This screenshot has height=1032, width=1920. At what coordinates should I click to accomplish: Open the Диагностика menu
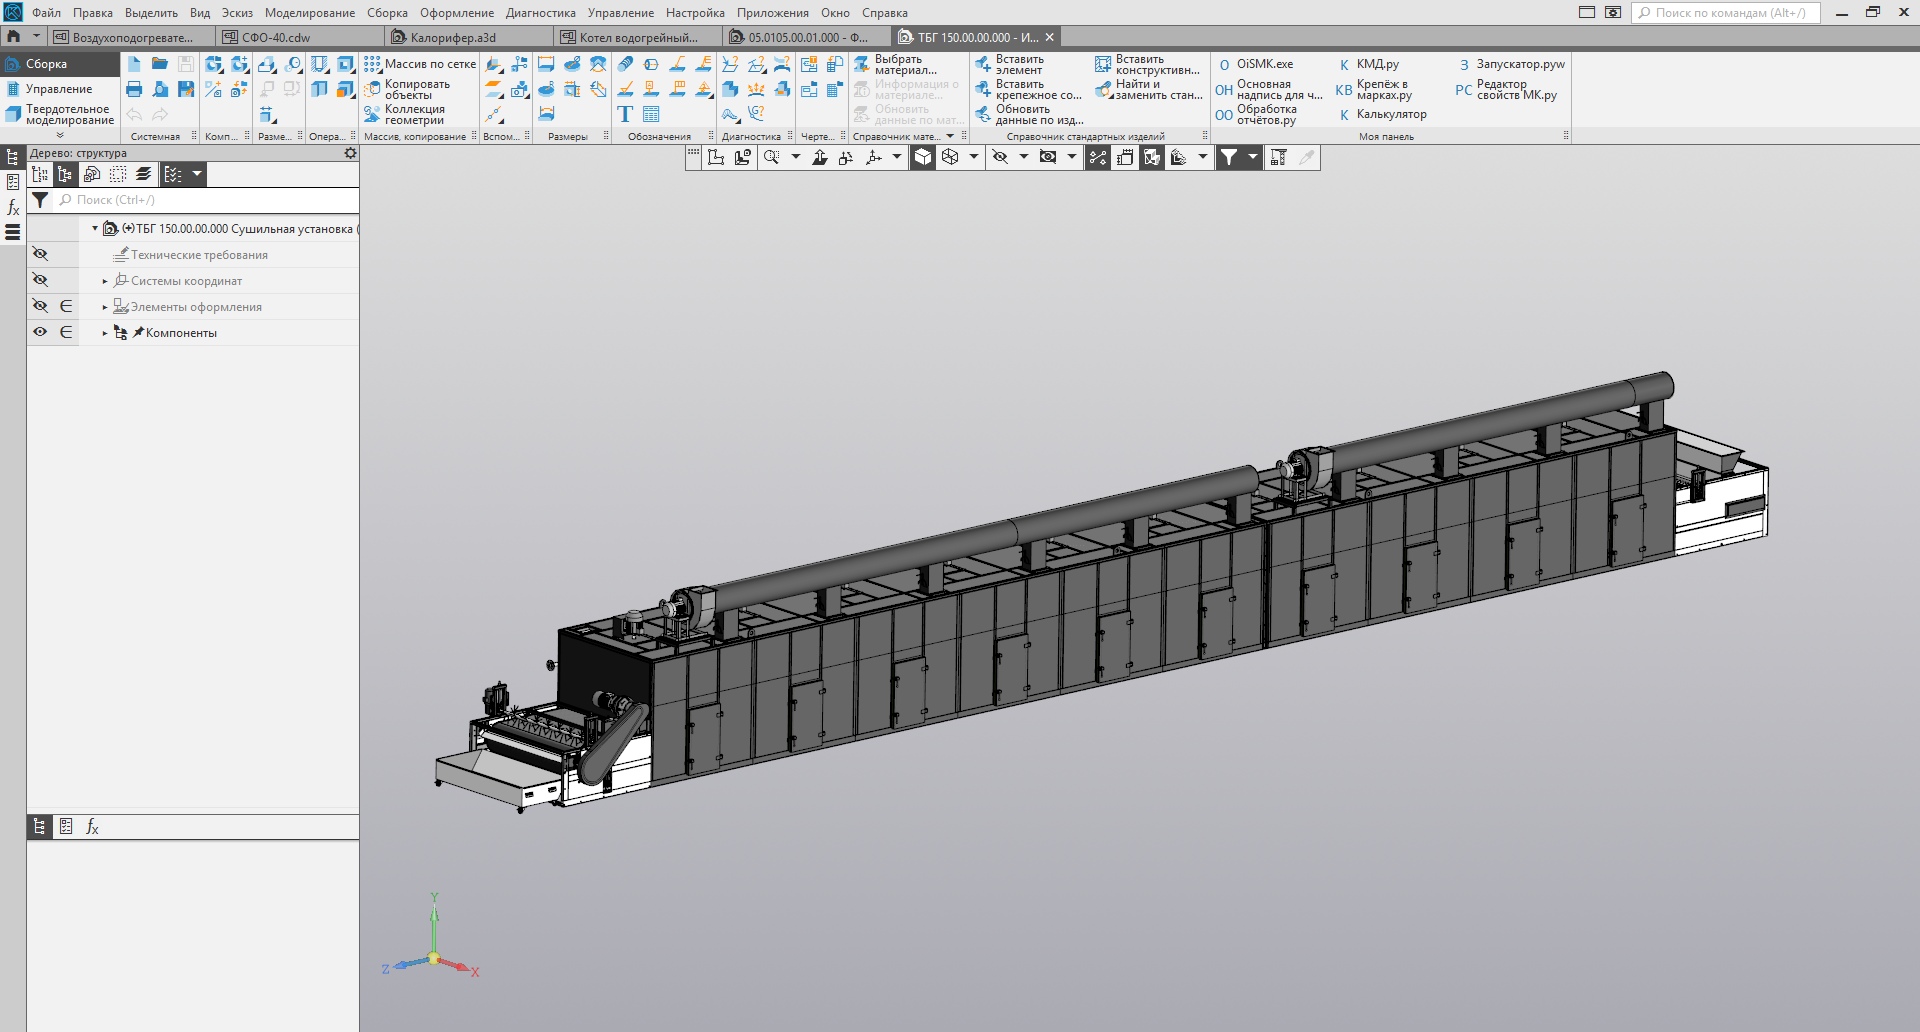[540, 13]
